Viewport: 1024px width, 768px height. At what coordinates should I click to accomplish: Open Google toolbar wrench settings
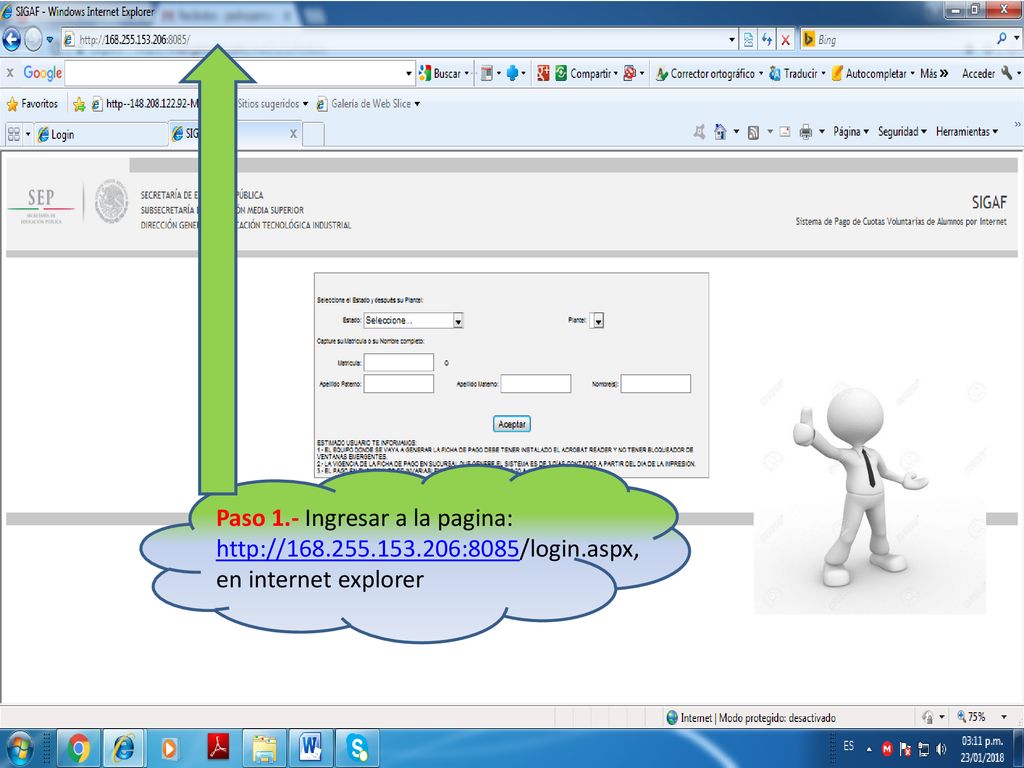pyautogui.click(x=1006, y=73)
